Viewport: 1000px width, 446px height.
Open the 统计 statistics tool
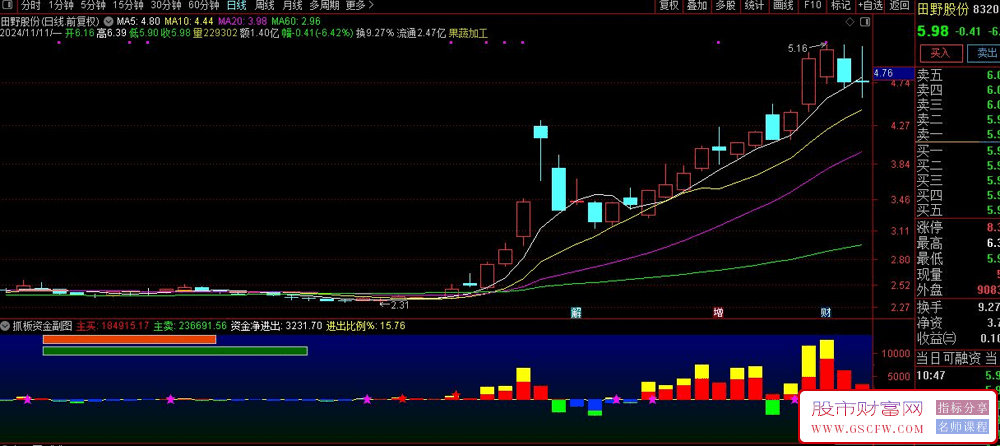(x=754, y=6)
